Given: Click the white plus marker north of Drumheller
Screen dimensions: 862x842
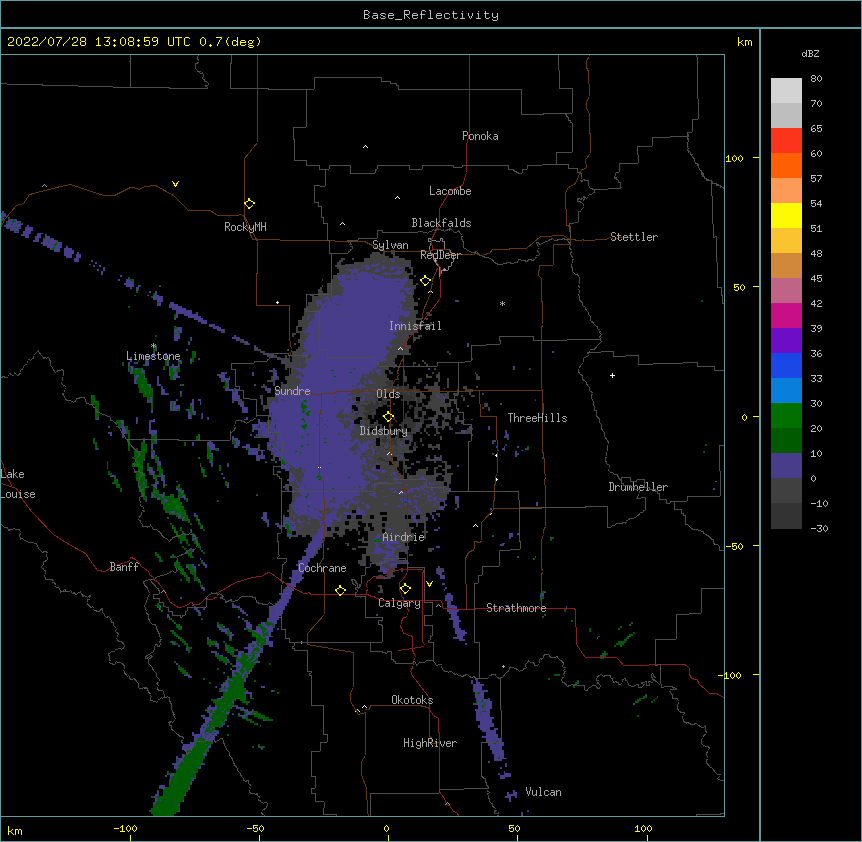Looking at the screenshot, I should [612, 375].
